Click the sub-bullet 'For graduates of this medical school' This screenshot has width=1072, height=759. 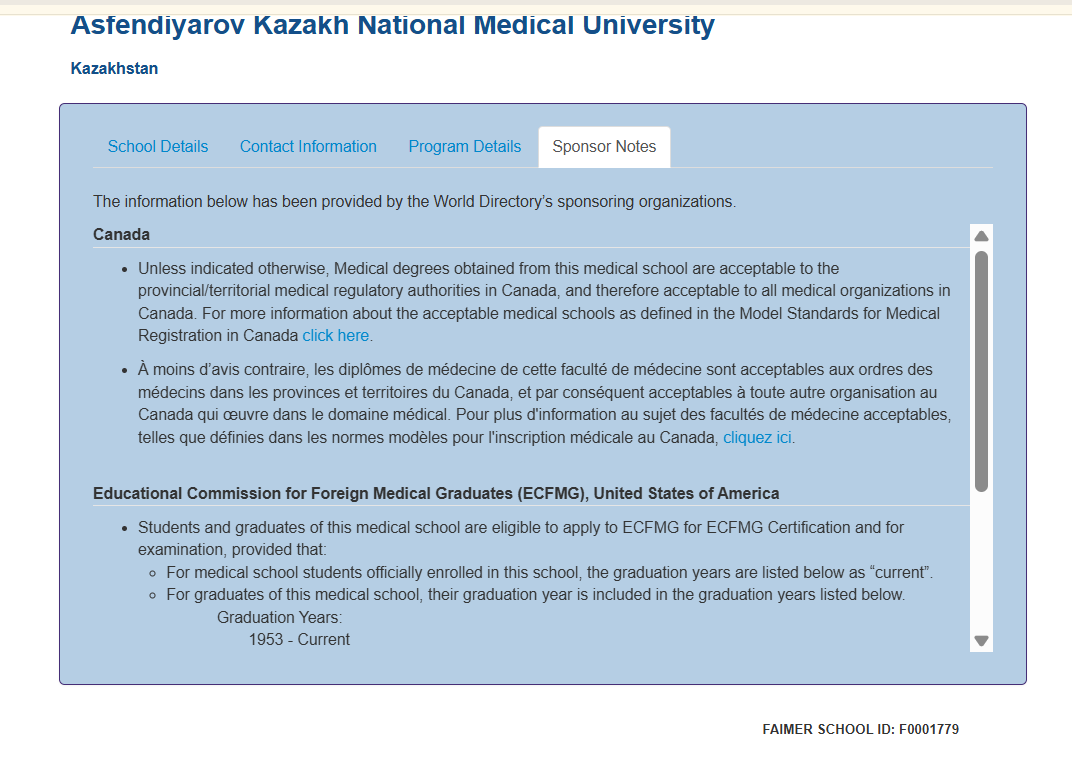click(x=535, y=595)
